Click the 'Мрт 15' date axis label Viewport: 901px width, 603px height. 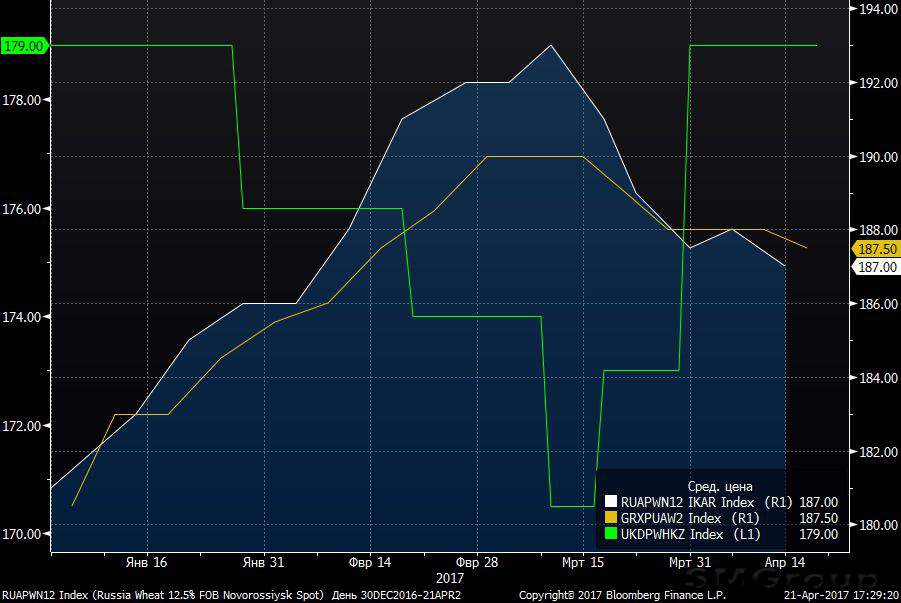(x=583, y=562)
